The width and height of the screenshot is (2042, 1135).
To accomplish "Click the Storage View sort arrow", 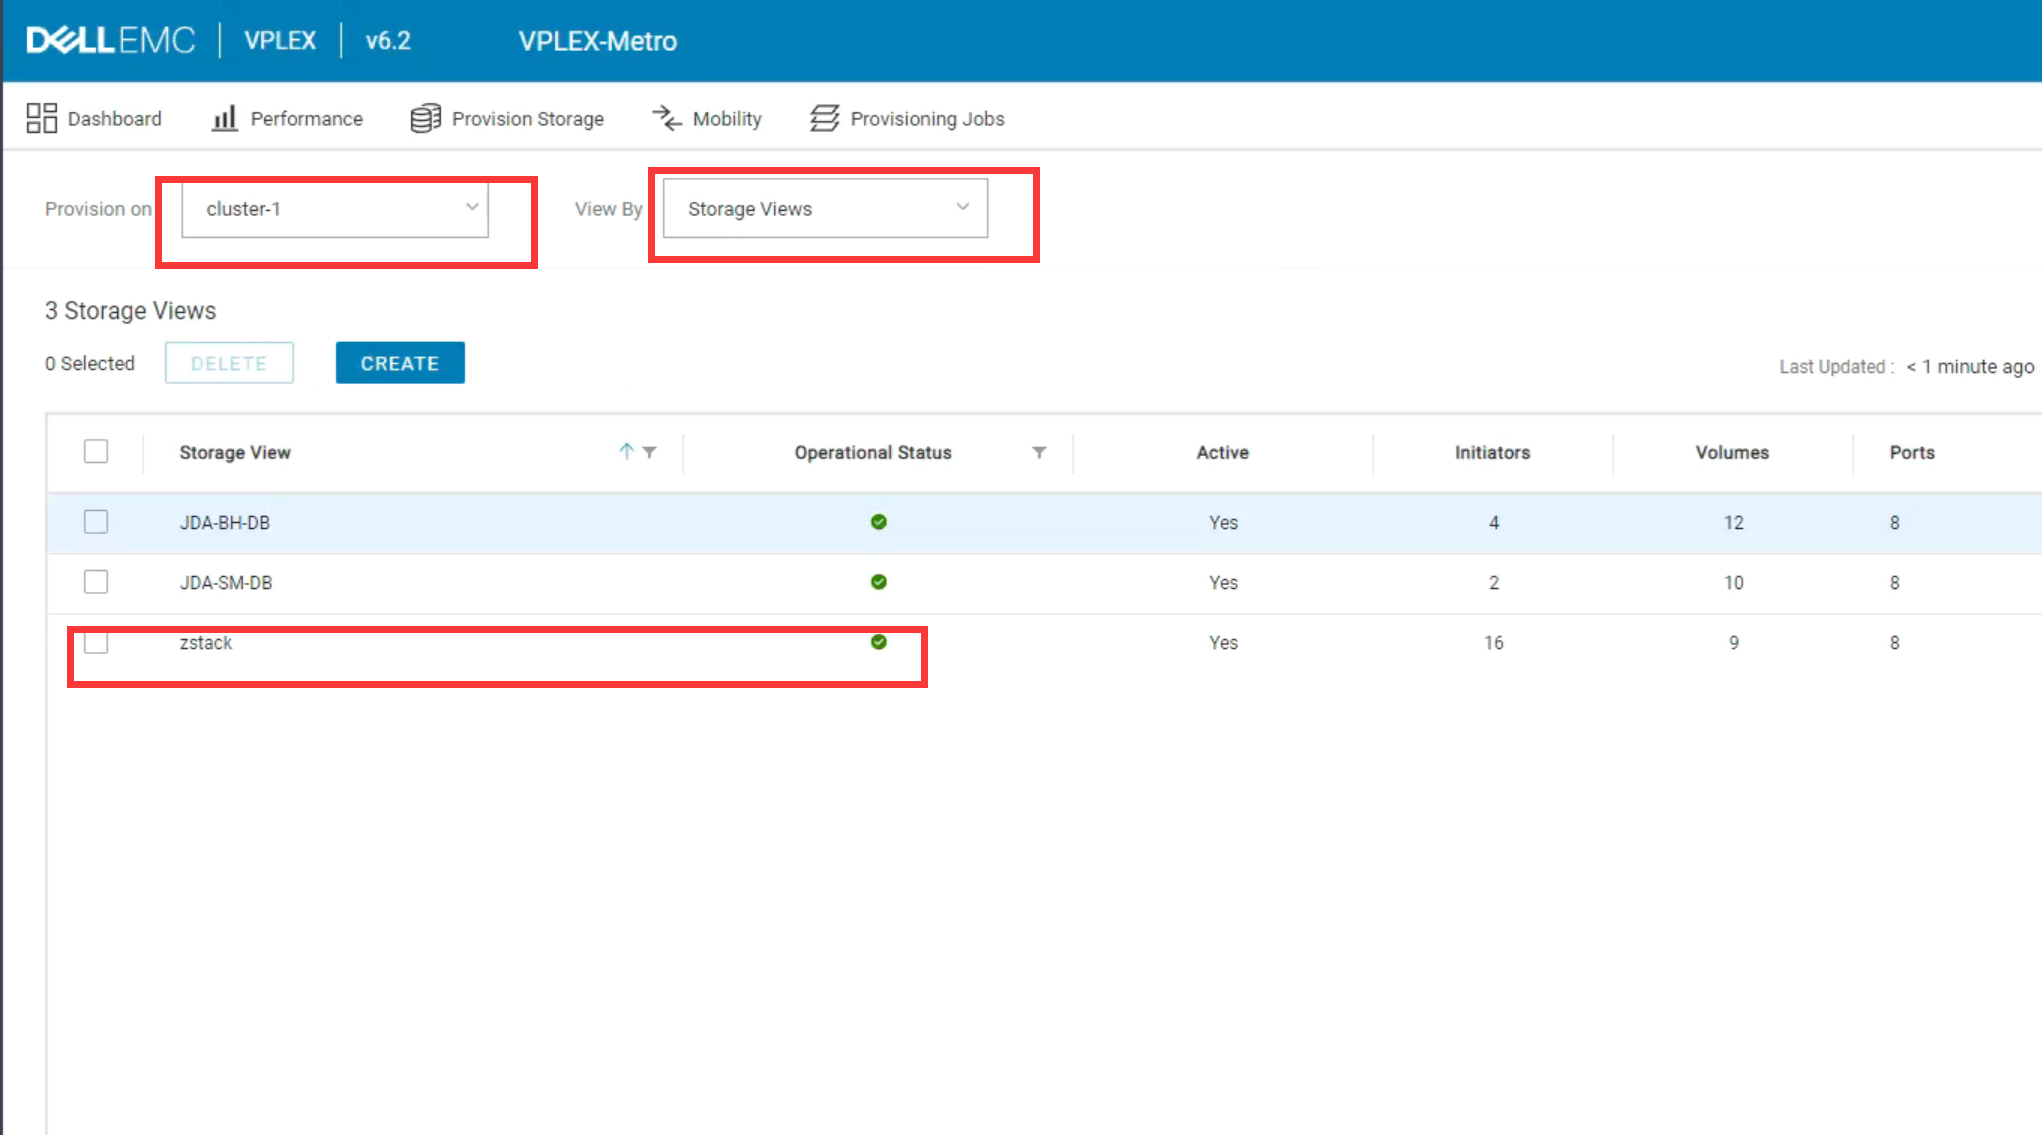I will pos(626,451).
